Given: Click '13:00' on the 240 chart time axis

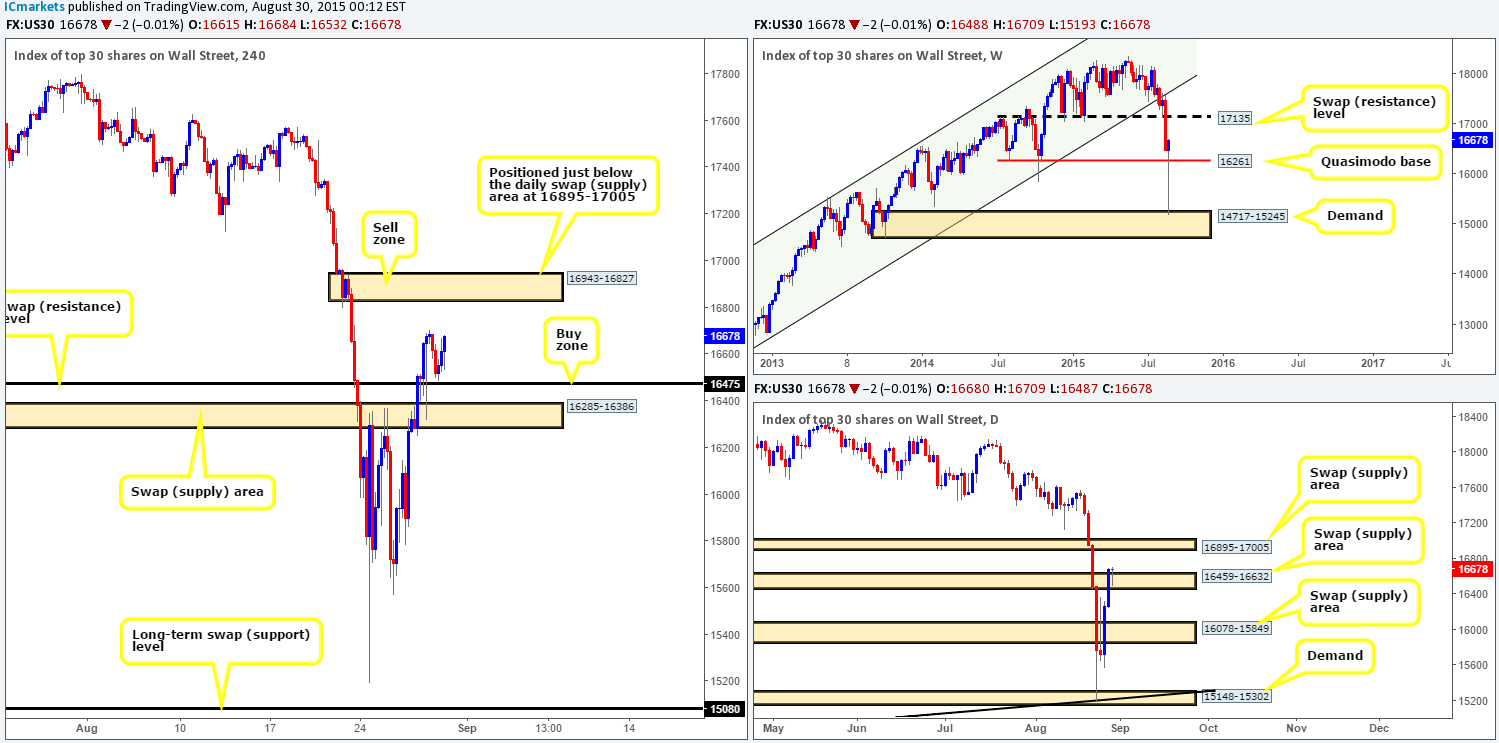Looking at the screenshot, I should [x=548, y=728].
